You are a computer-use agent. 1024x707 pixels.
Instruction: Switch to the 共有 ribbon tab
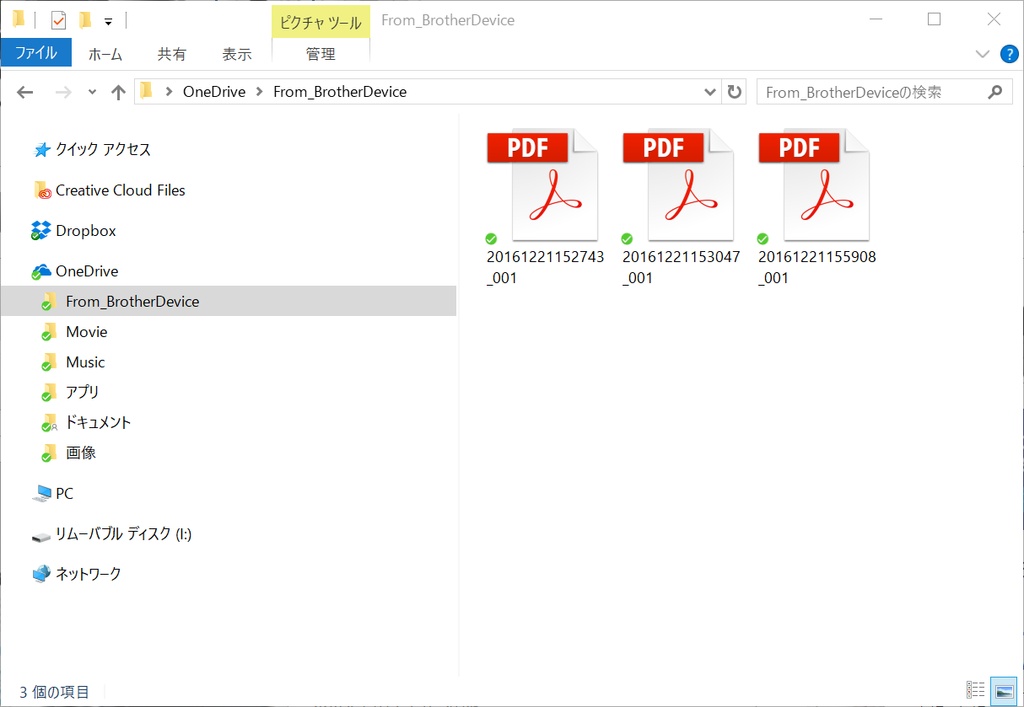(x=172, y=54)
